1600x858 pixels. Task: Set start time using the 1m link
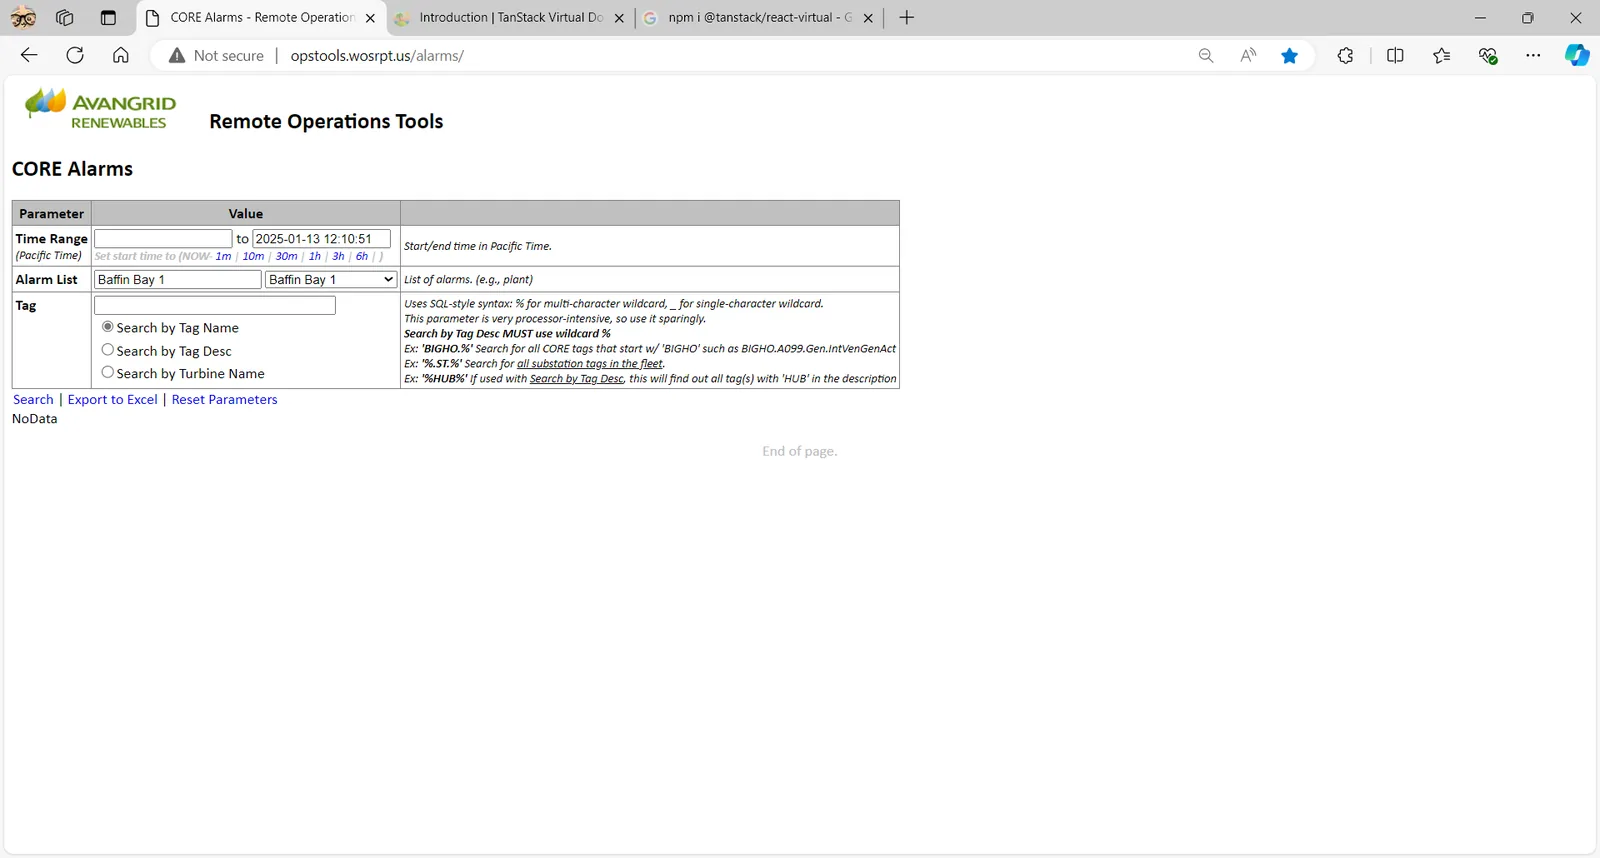[223, 257]
